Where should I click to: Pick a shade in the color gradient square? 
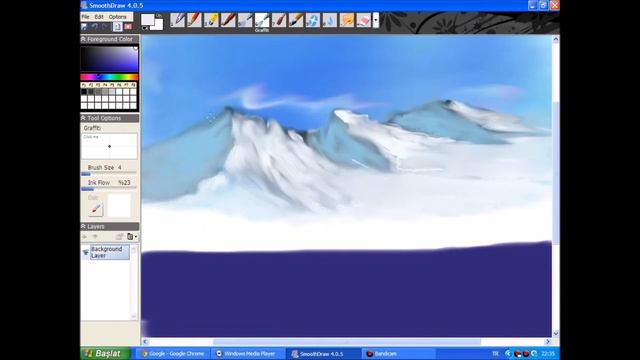point(109,59)
